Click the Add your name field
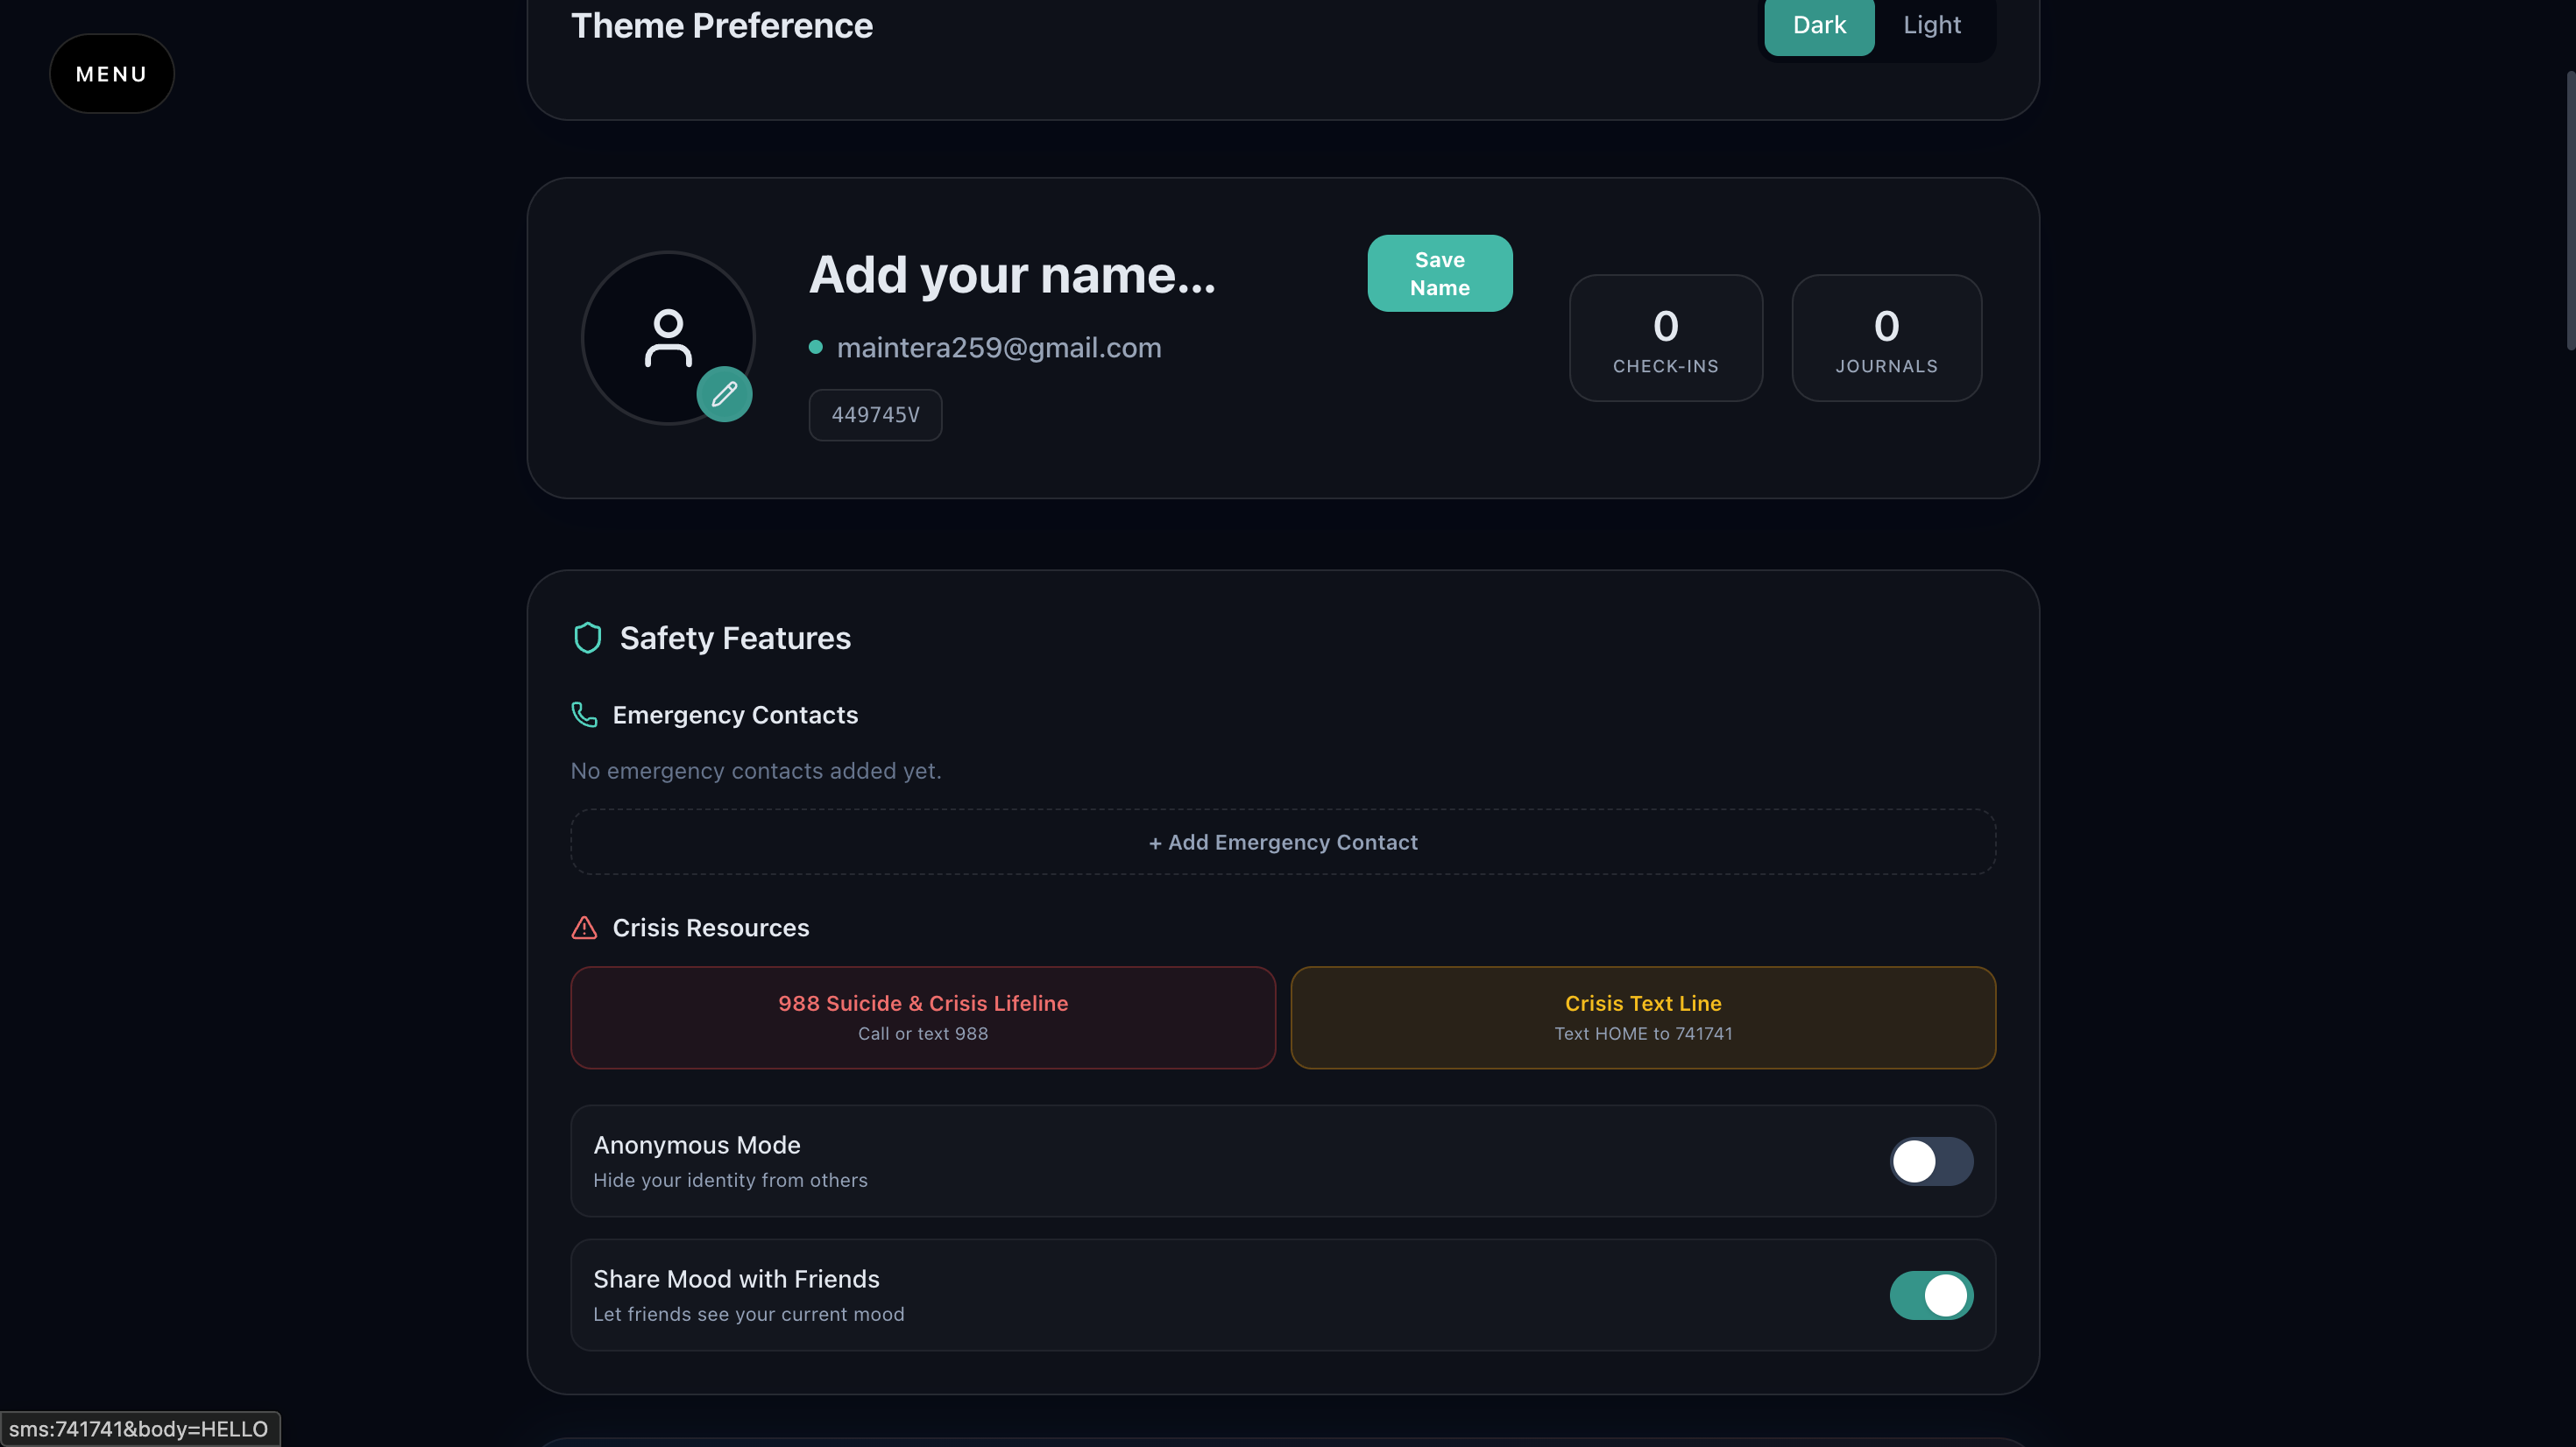The height and width of the screenshot is (1447, 2576). click(1011, 275)
